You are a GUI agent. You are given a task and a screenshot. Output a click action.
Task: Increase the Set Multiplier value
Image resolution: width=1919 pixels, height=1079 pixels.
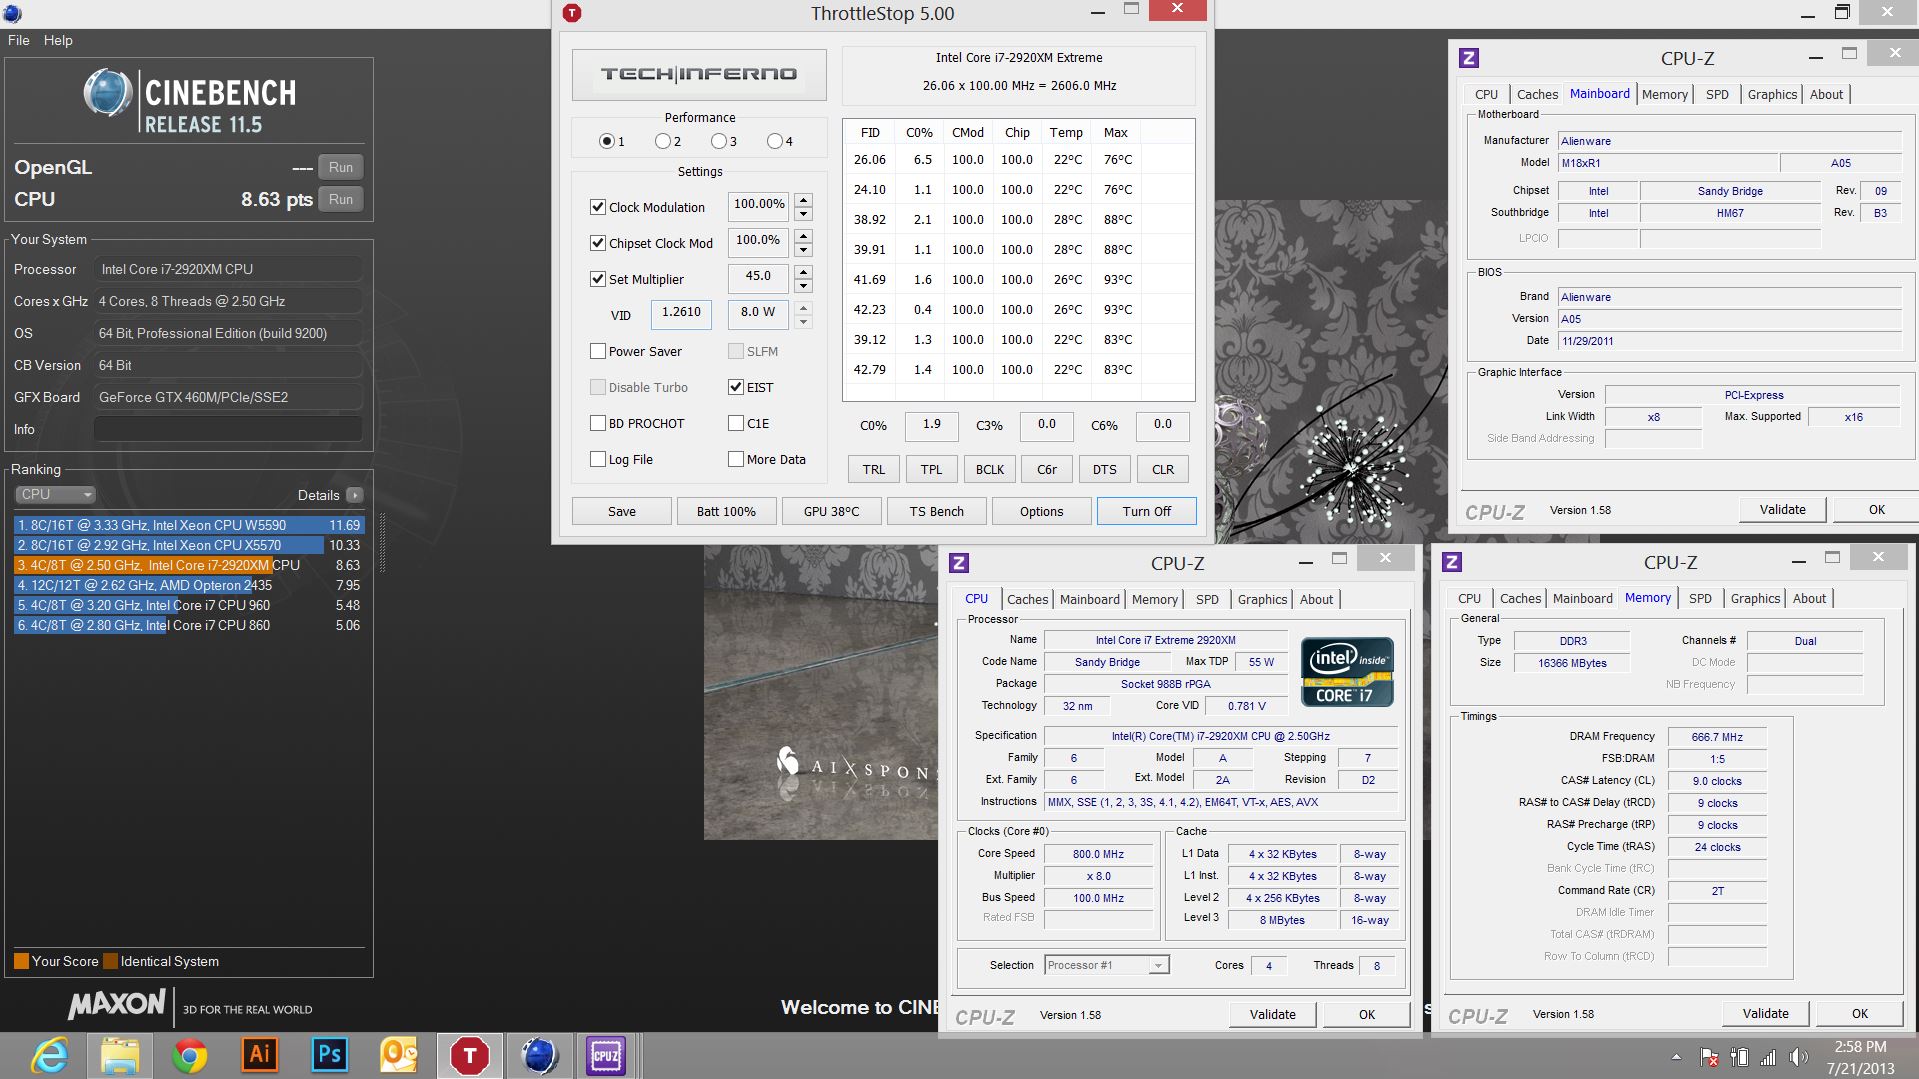[x=803, y=272]
